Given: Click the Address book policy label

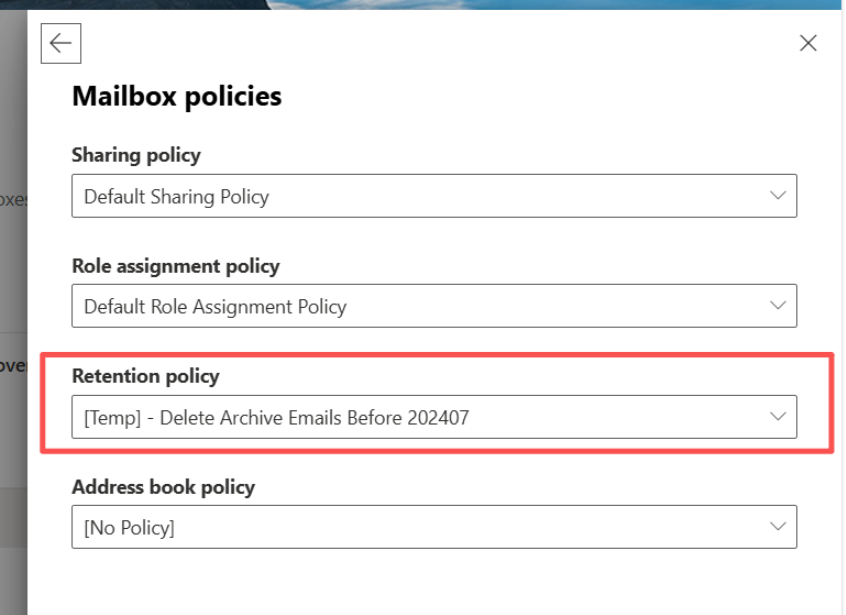Looking at the screenshot, I should pyautogui.click(x=163, y=487).
